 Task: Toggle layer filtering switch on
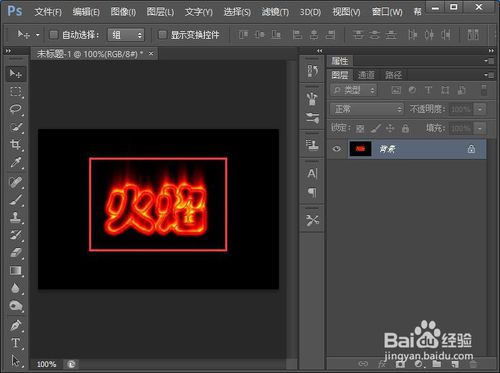(x=484, y=90)
